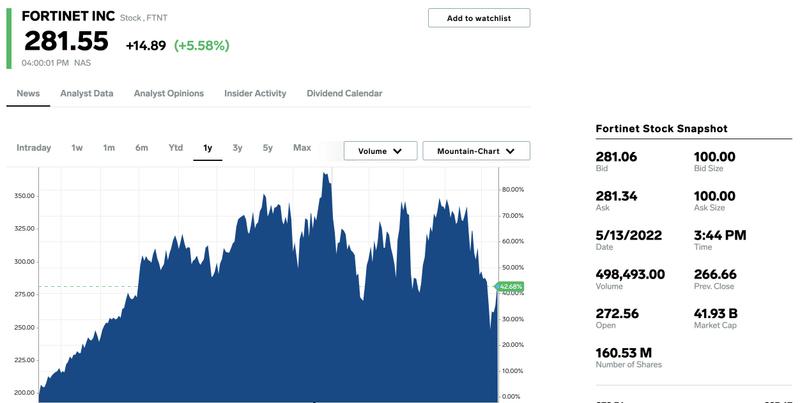Image resolution: width=800 pixels, height=403 pixels.
Task: Click the 272.56 Open value
Action: pyautogui.click(x=617, y=314)
